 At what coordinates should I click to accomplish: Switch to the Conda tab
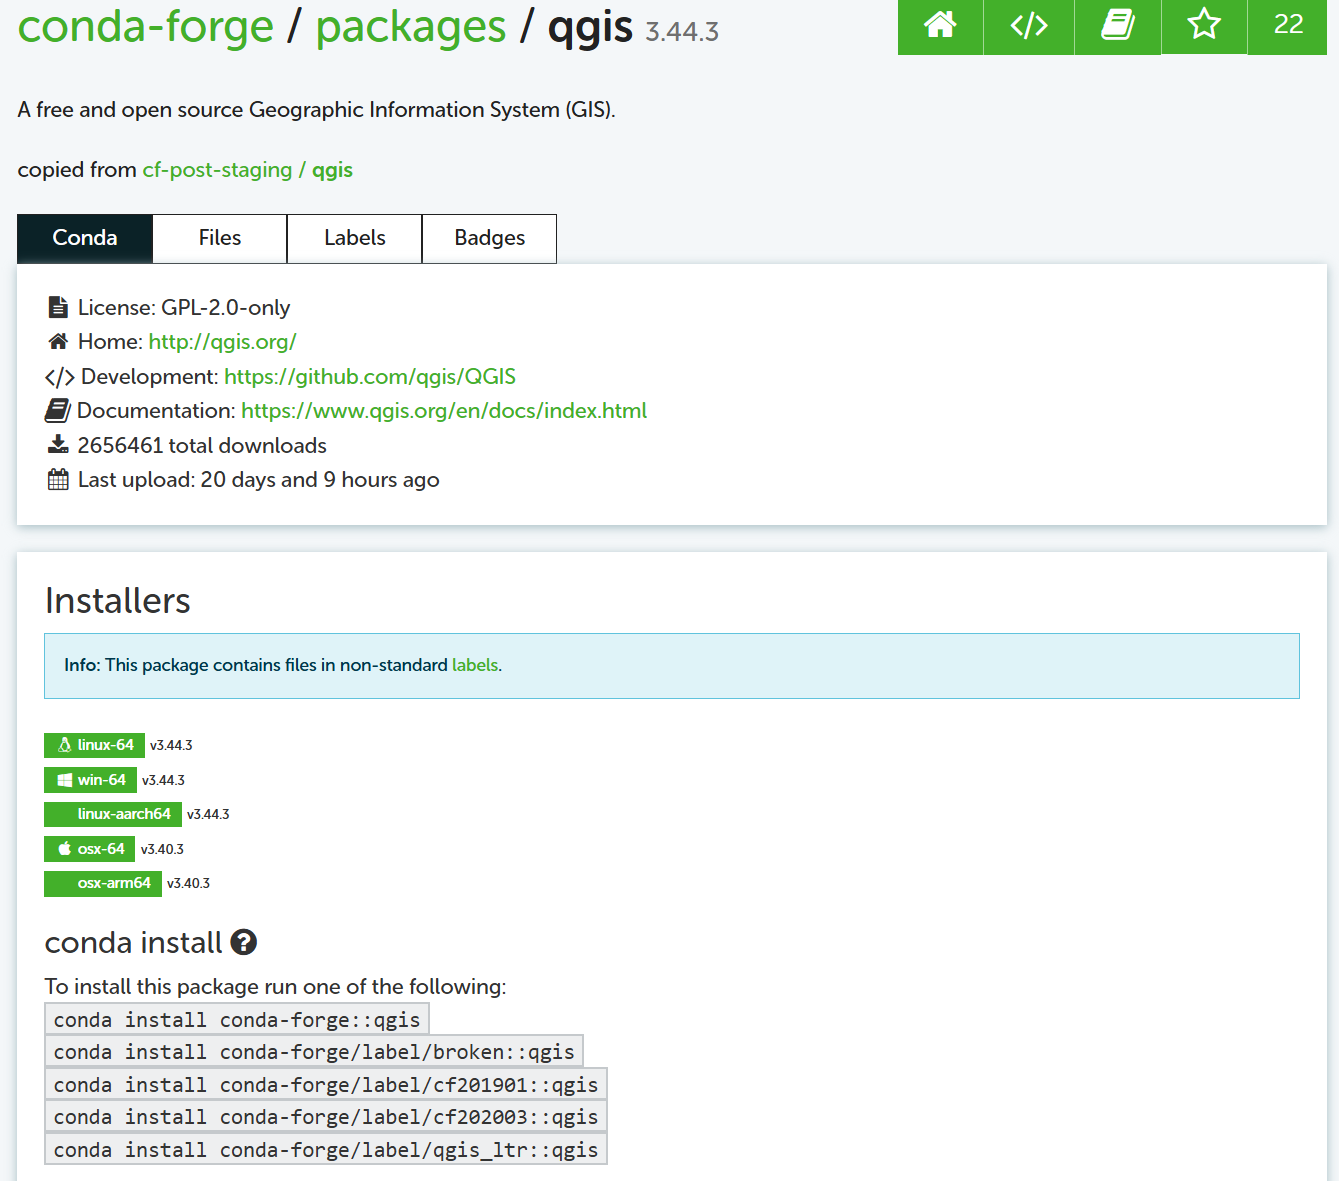coord(85,238)
